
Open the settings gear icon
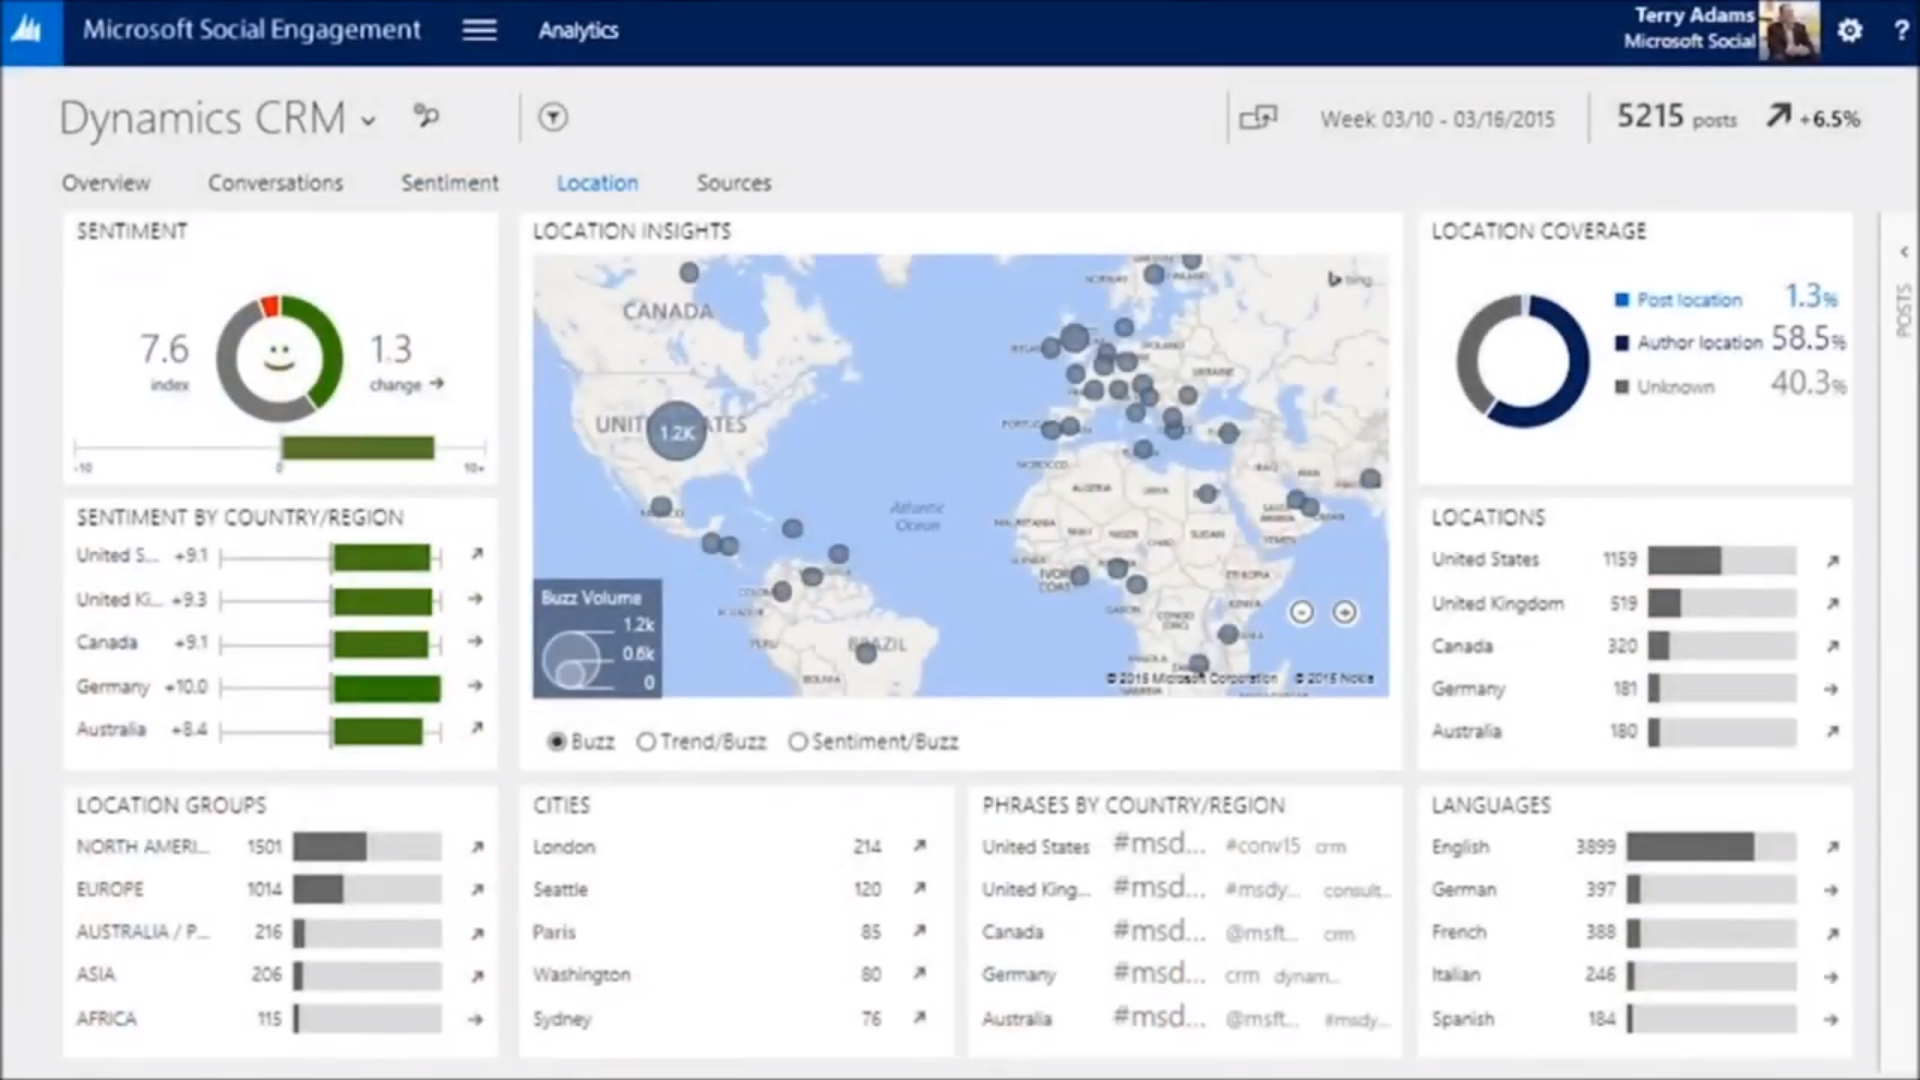[1849, 31]
